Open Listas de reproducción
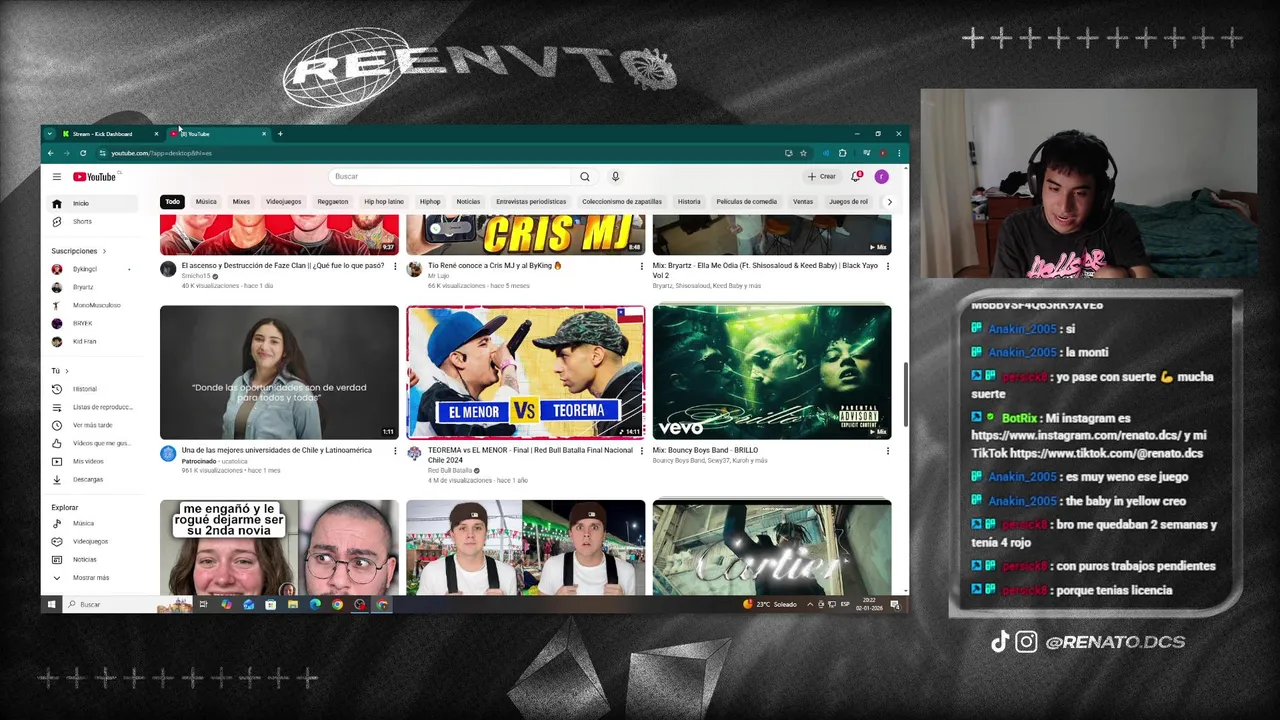 [x=91, y=407]
